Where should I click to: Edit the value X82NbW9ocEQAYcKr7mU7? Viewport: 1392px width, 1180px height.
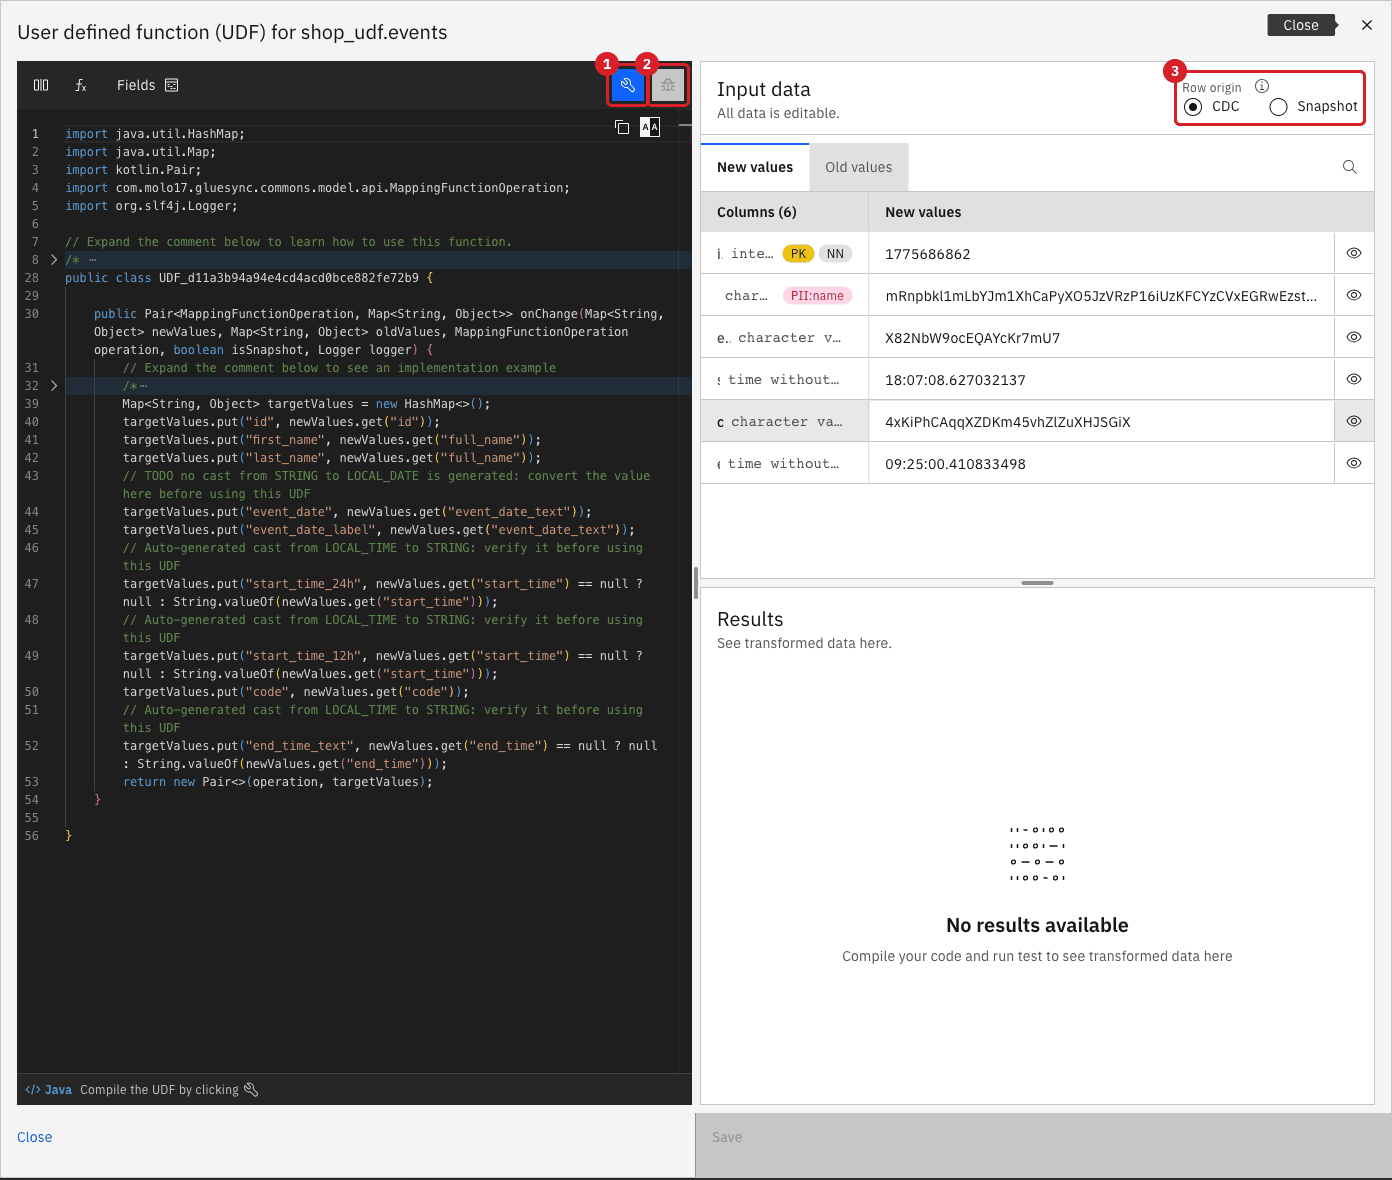pyautogui.click(x=1101, y=337)
